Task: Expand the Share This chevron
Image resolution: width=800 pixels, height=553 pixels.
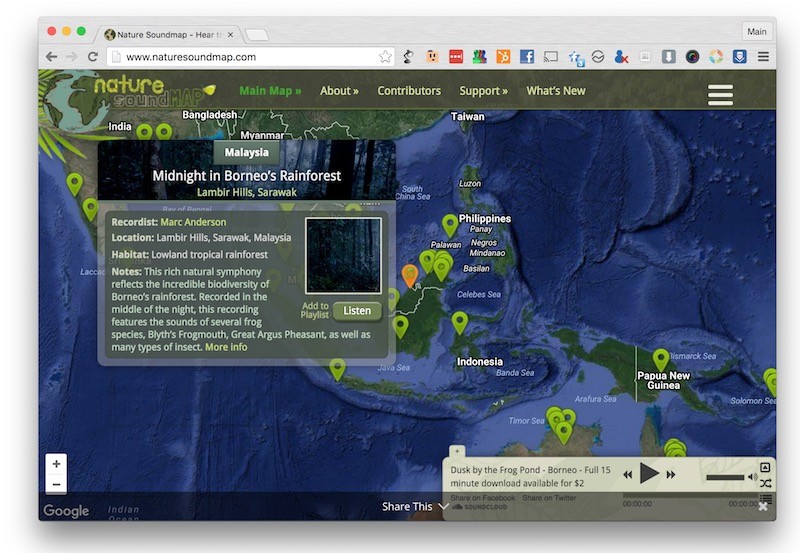Action: pyautogui.click(x=443, y=507)
